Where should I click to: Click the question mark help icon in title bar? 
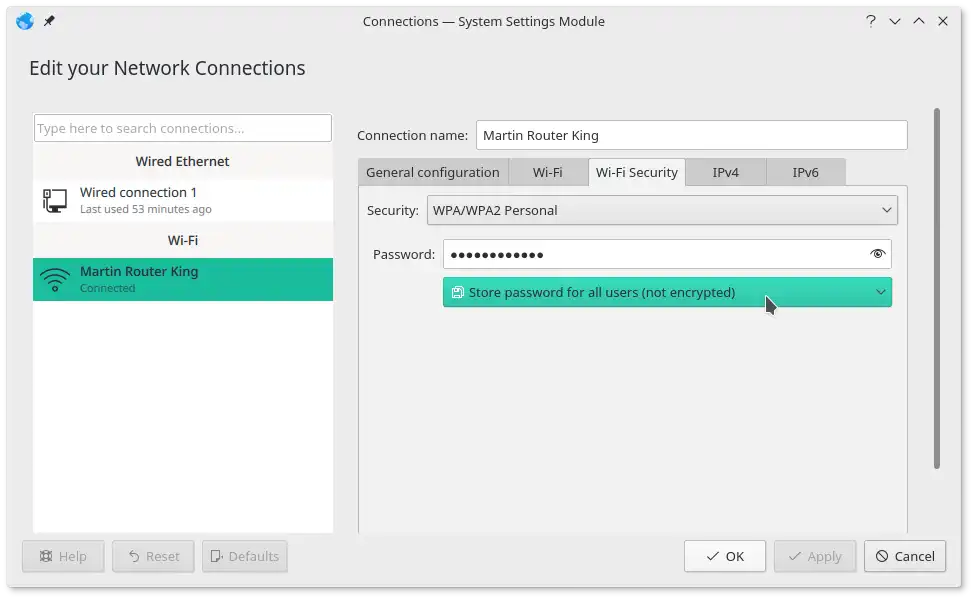point(870,20)
